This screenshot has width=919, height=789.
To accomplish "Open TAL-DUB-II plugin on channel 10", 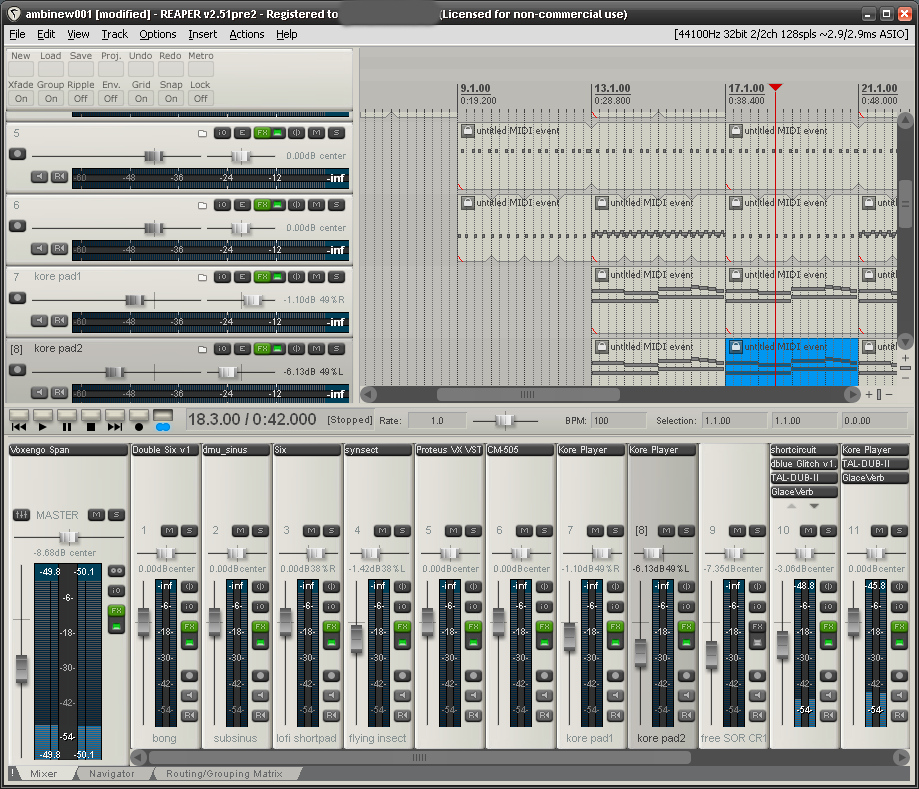I will [x=804, y=478].
